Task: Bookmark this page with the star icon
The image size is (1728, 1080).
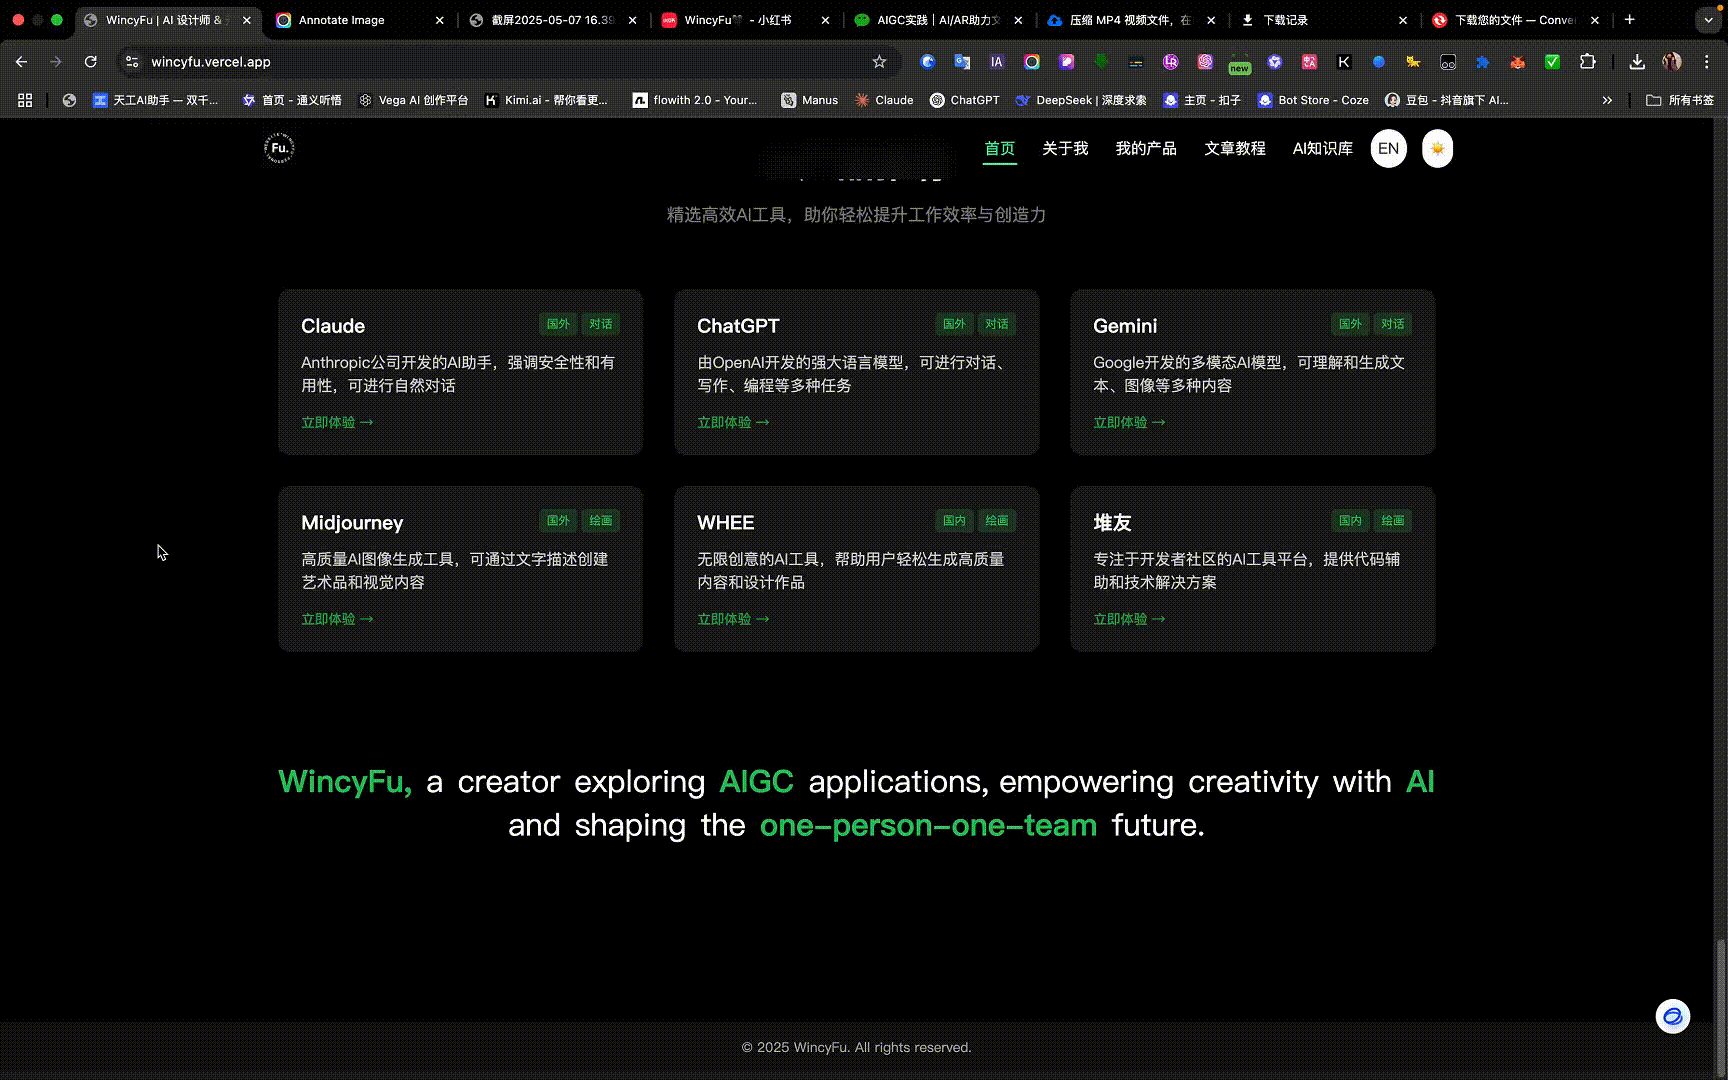Action: 879,62
